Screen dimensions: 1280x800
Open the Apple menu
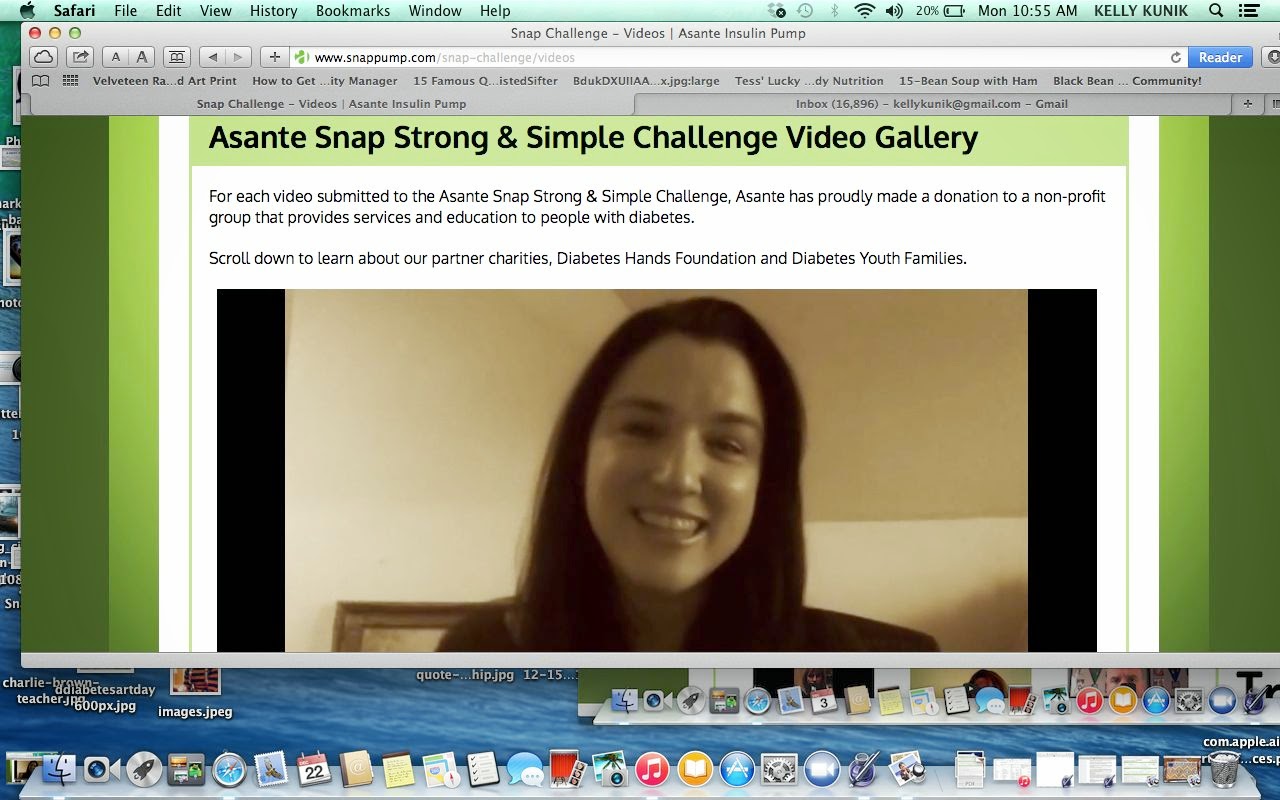pyautogui.click(x=27, y=11)
